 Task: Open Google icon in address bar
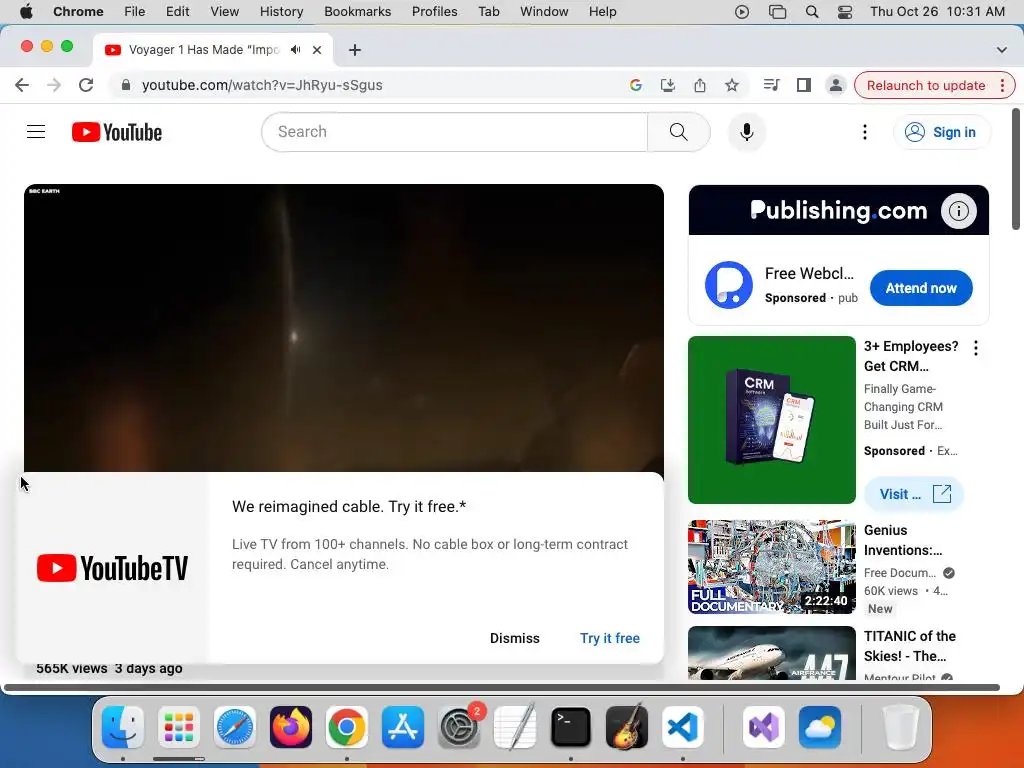pos(635,85)
